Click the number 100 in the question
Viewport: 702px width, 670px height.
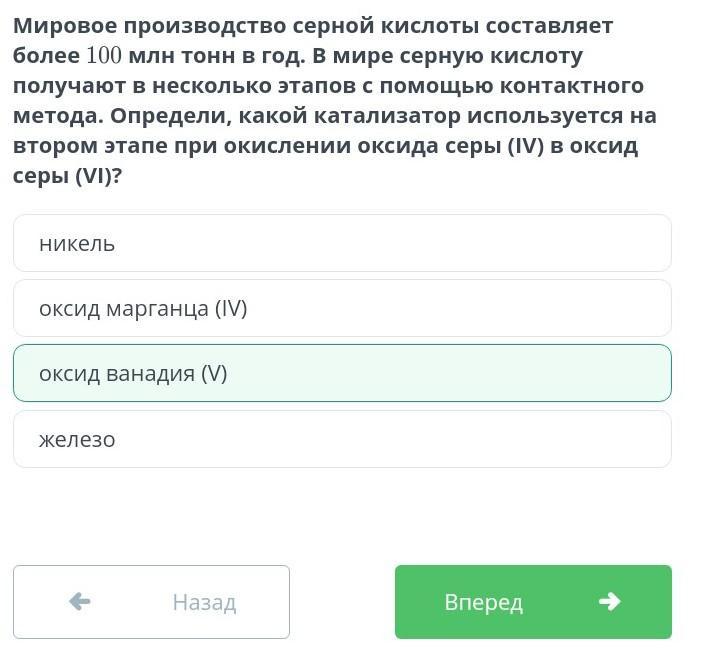(x=104, y=56)
